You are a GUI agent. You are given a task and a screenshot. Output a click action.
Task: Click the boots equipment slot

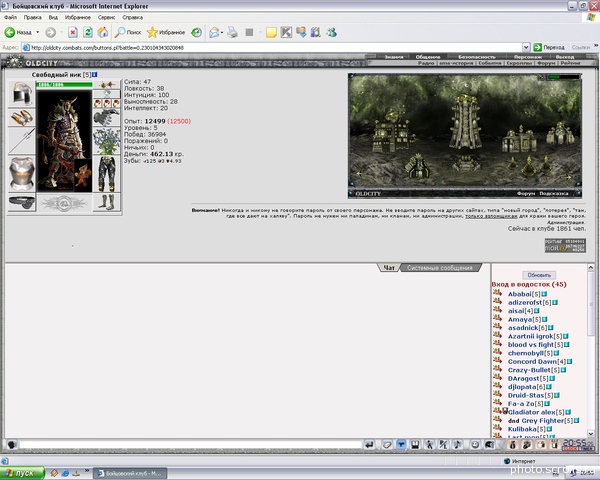(x=106, y=202)
